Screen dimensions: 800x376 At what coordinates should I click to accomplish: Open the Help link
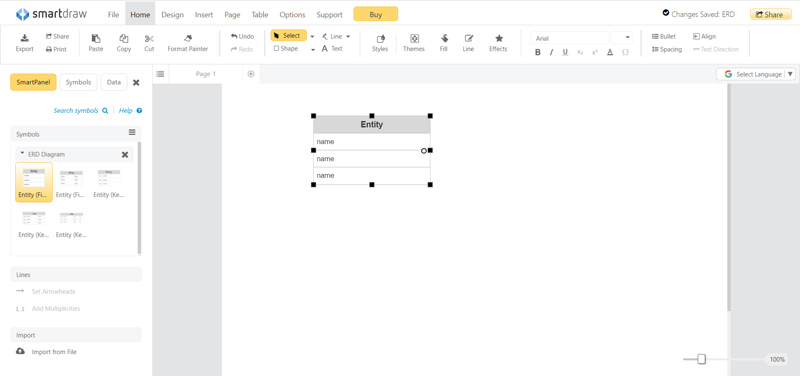point(130,110)
